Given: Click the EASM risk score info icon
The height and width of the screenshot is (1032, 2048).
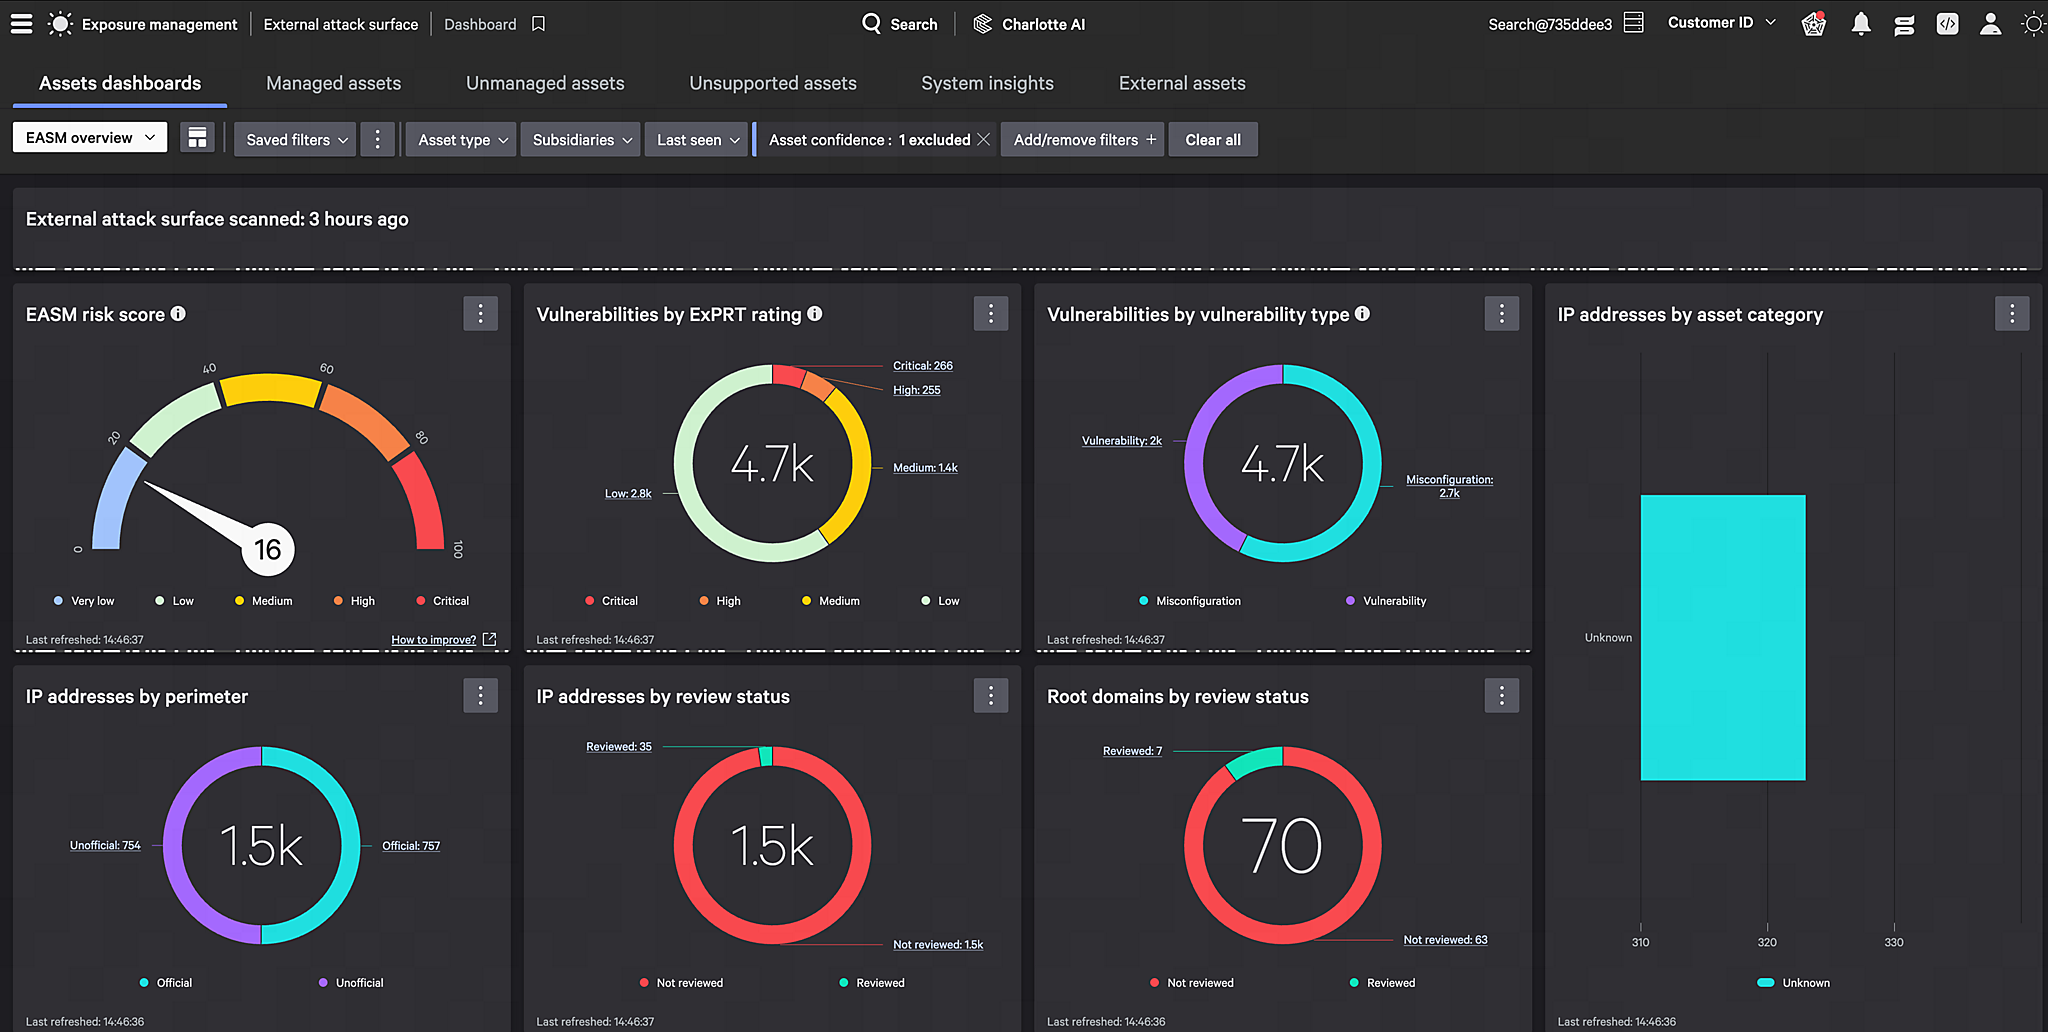Looking at the screenshot, I should [x=178, y=314].
